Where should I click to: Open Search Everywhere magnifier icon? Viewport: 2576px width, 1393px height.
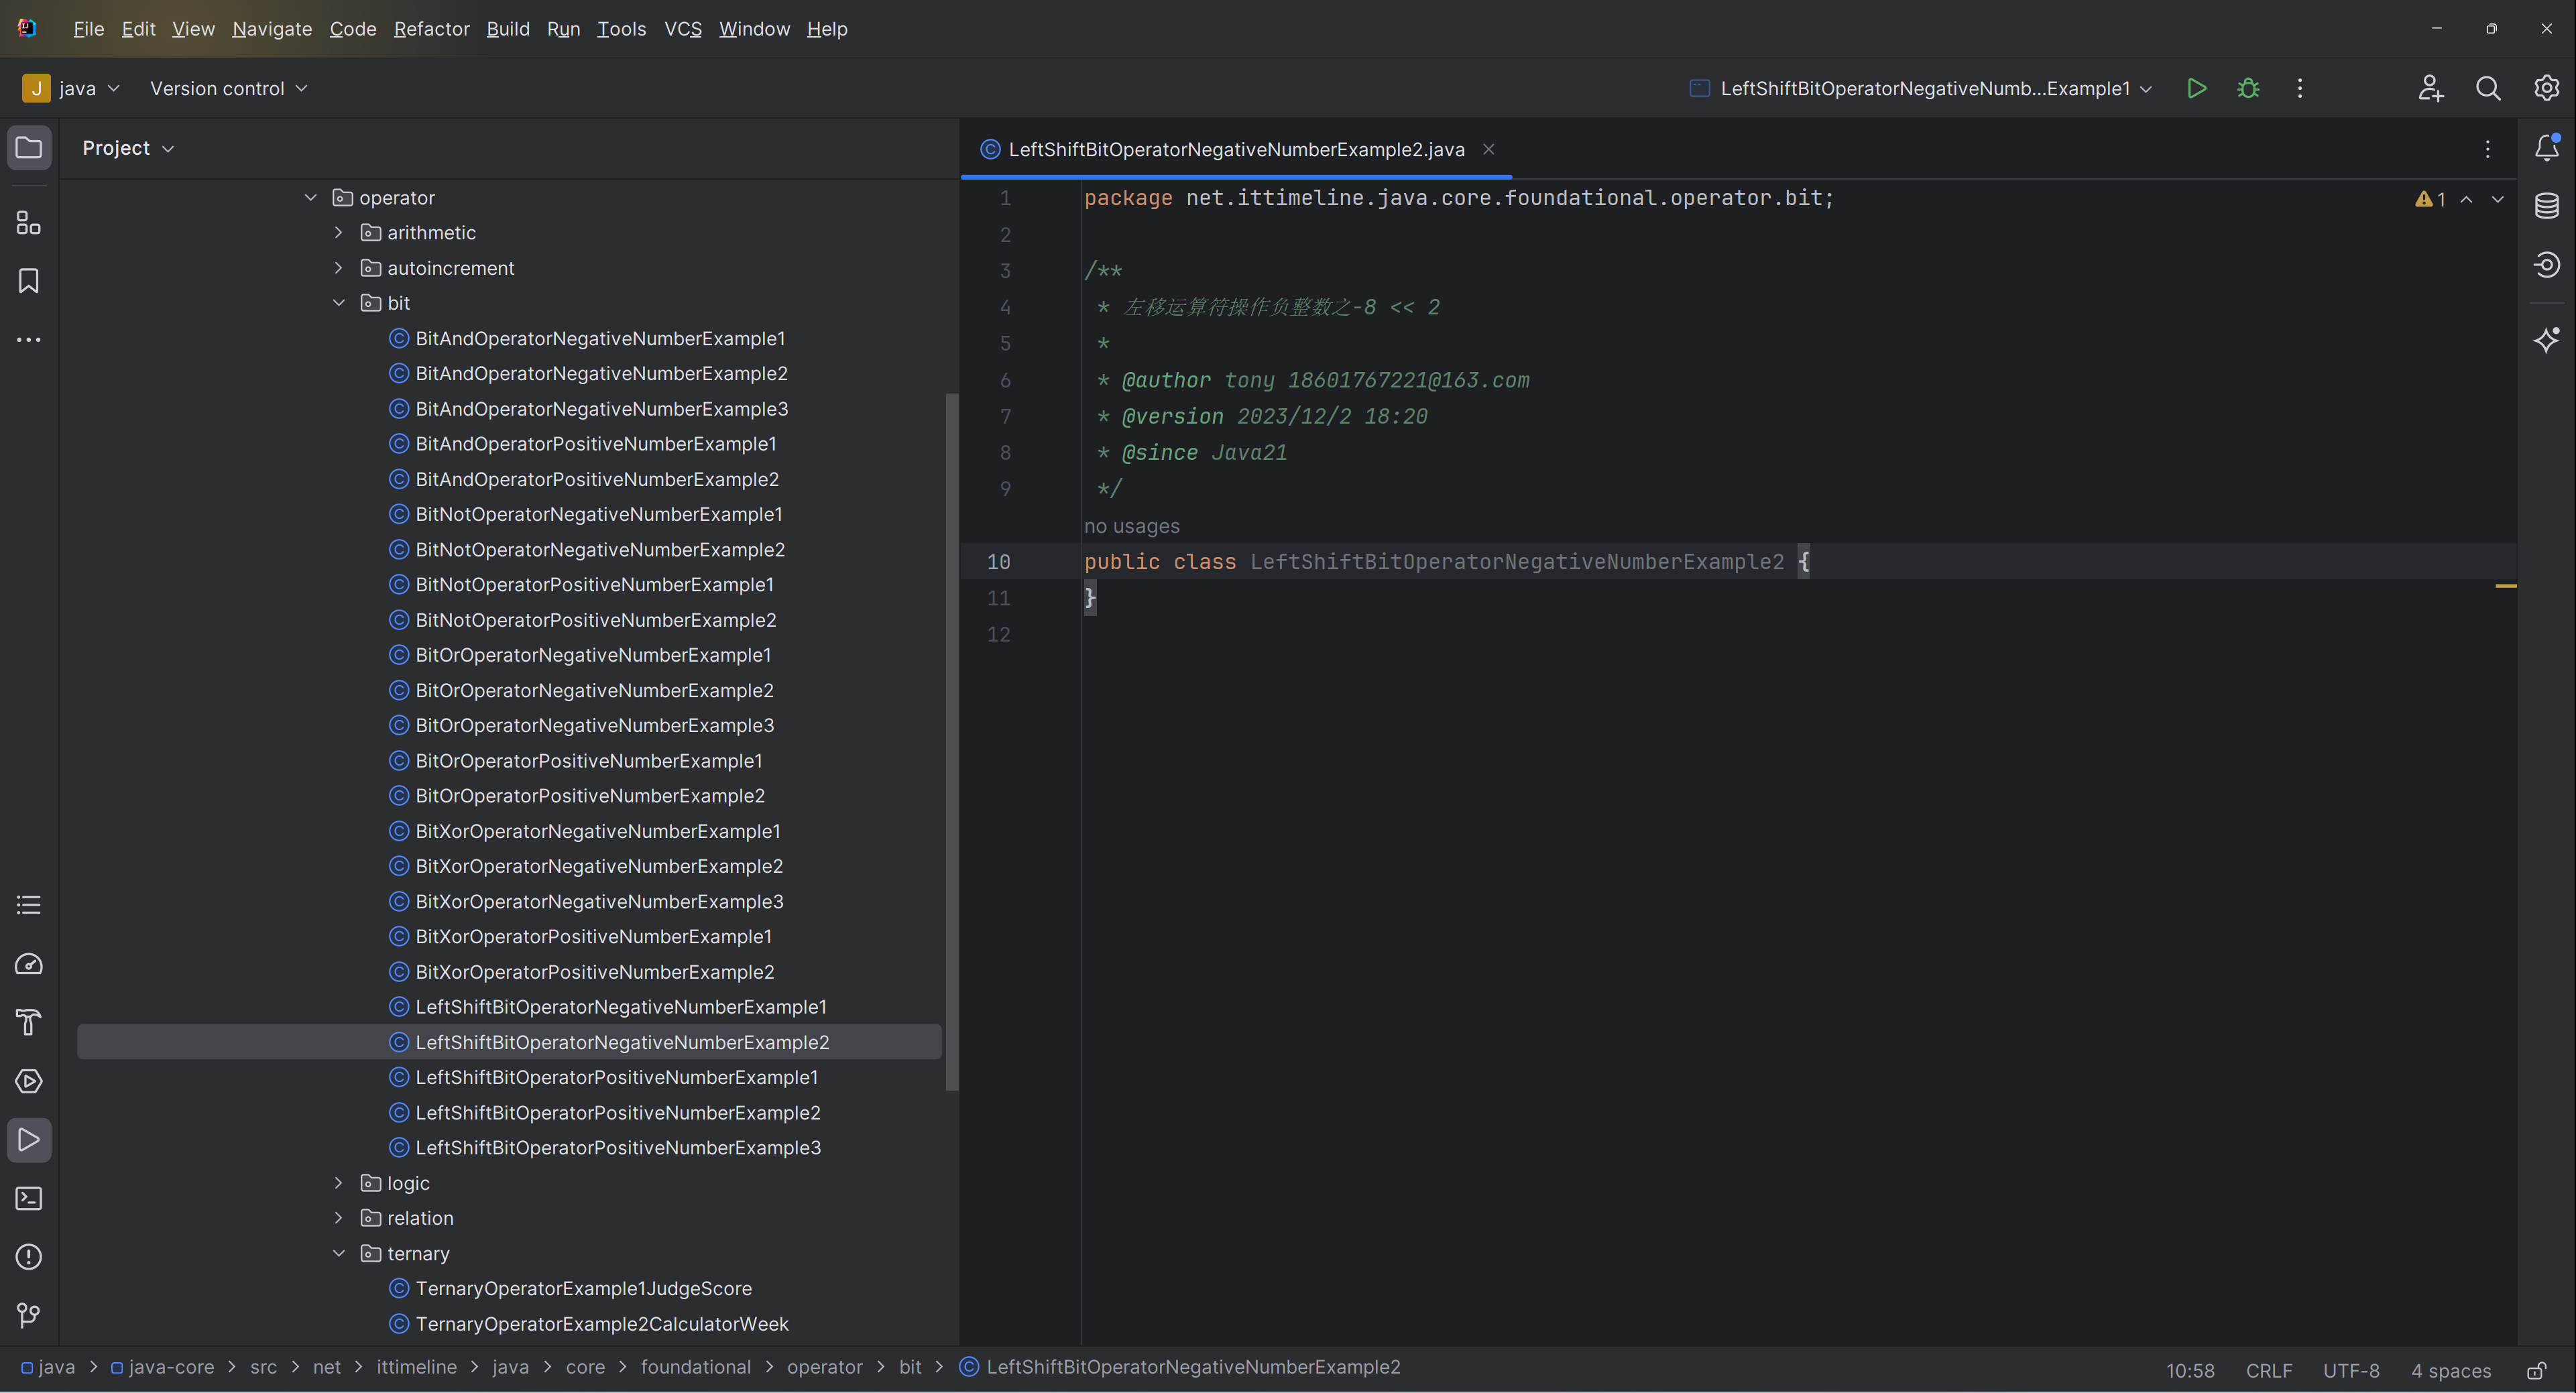[x=2488, y=88]
